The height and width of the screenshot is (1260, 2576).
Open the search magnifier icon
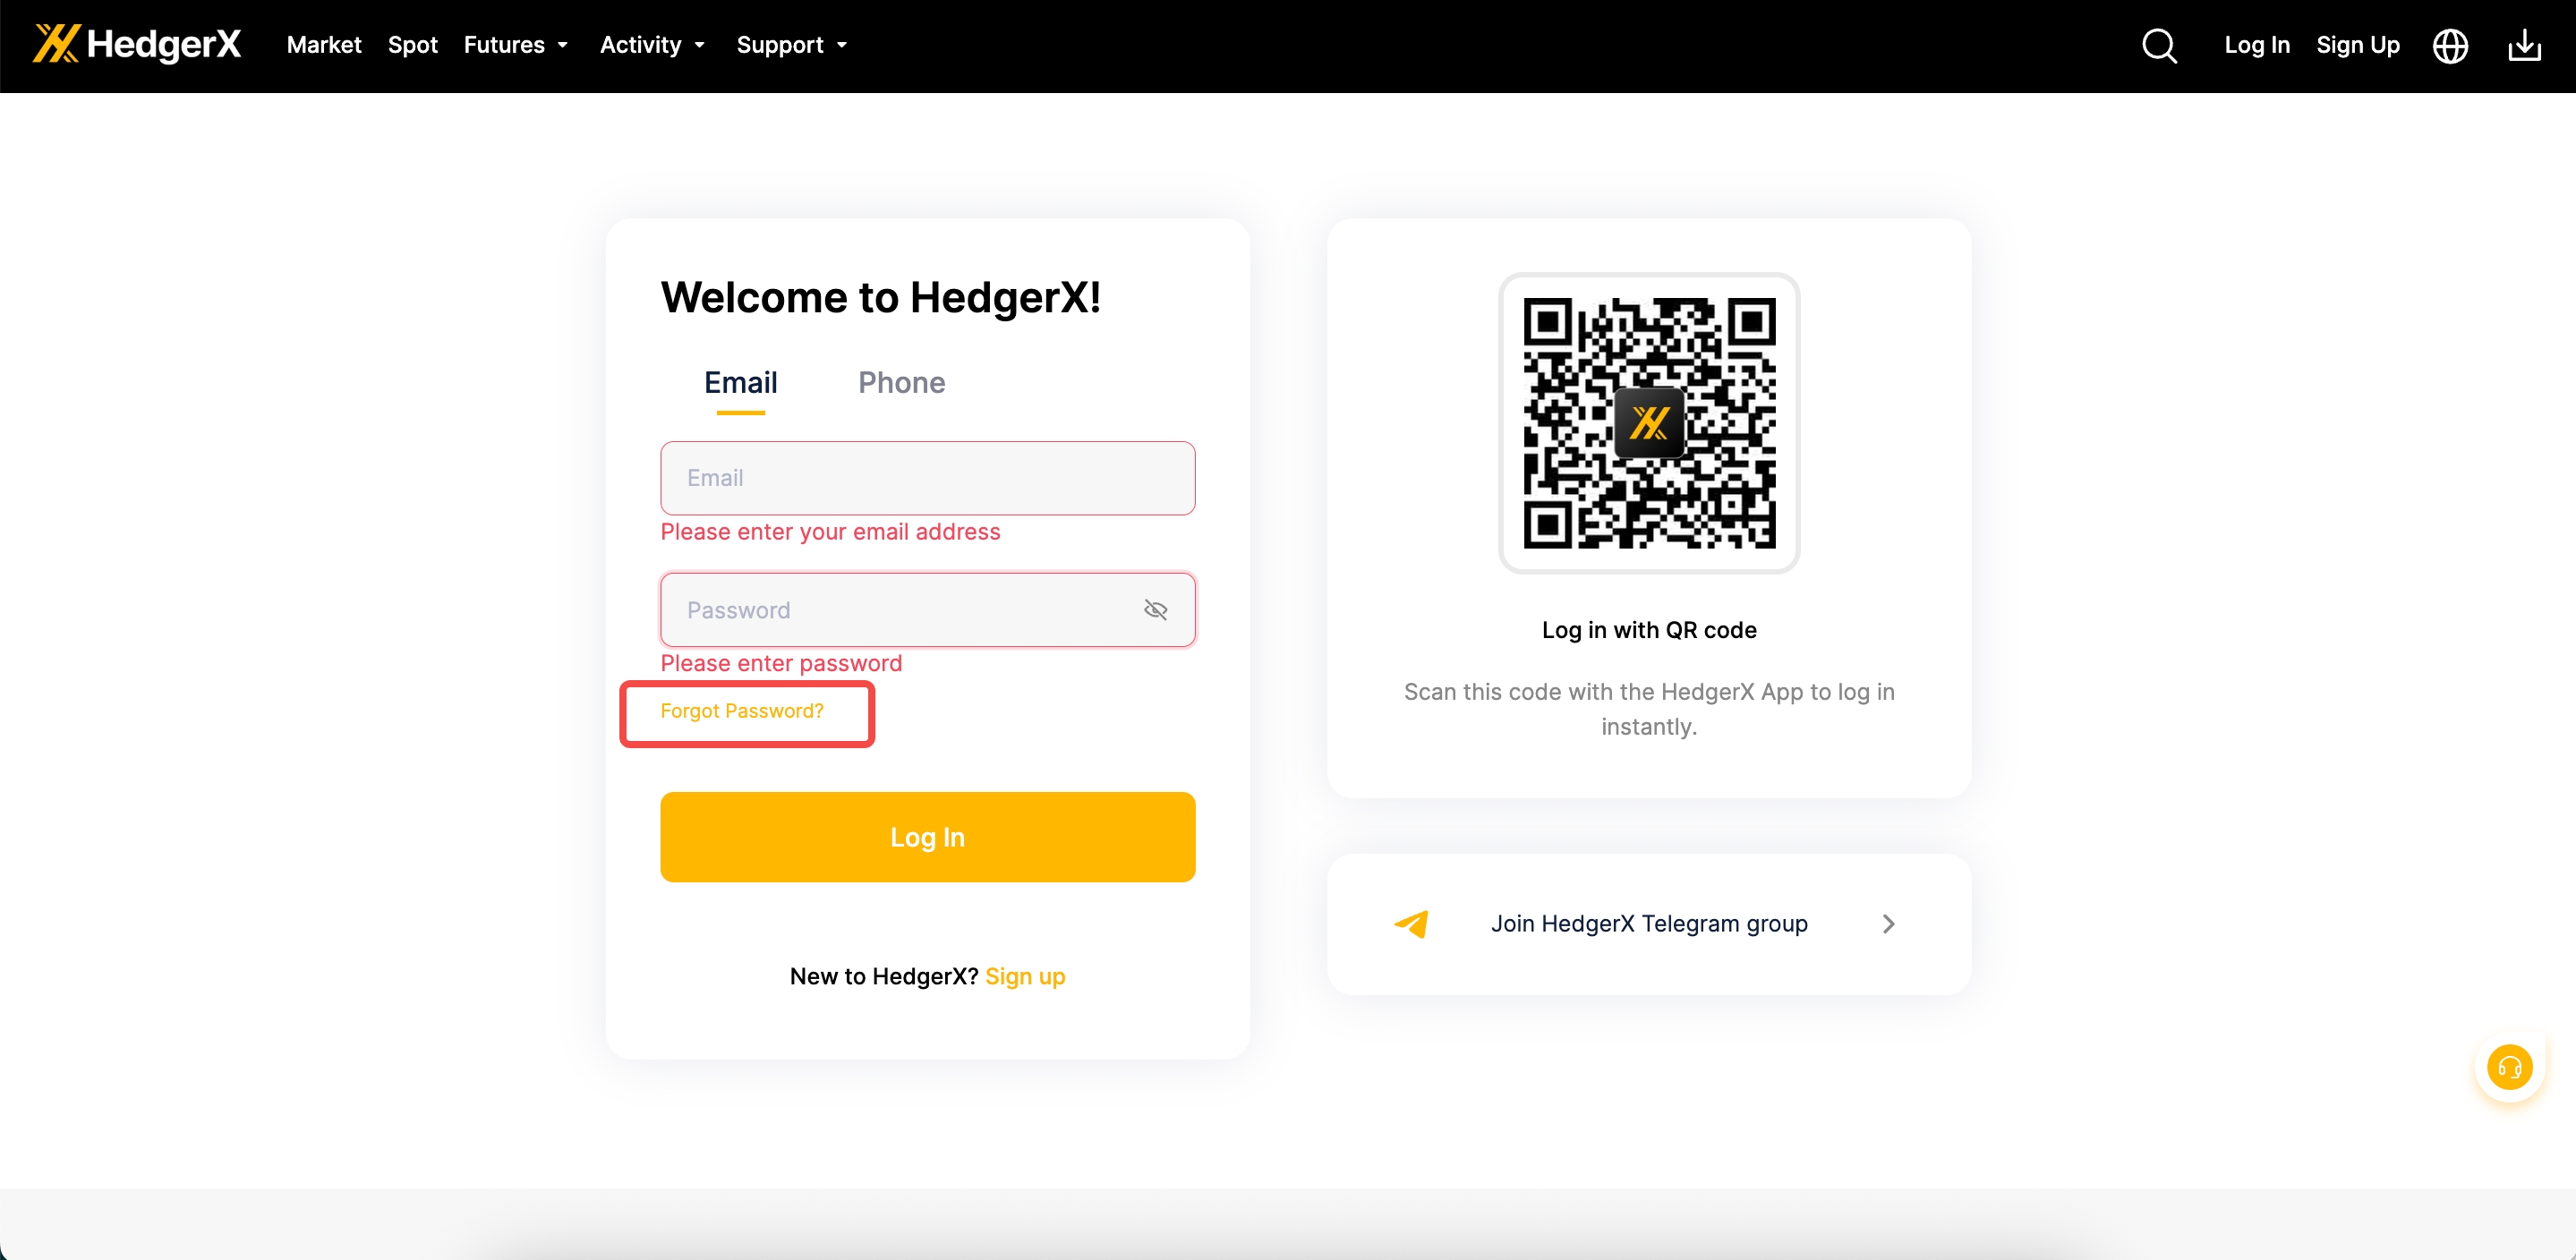pos(2159,45)
